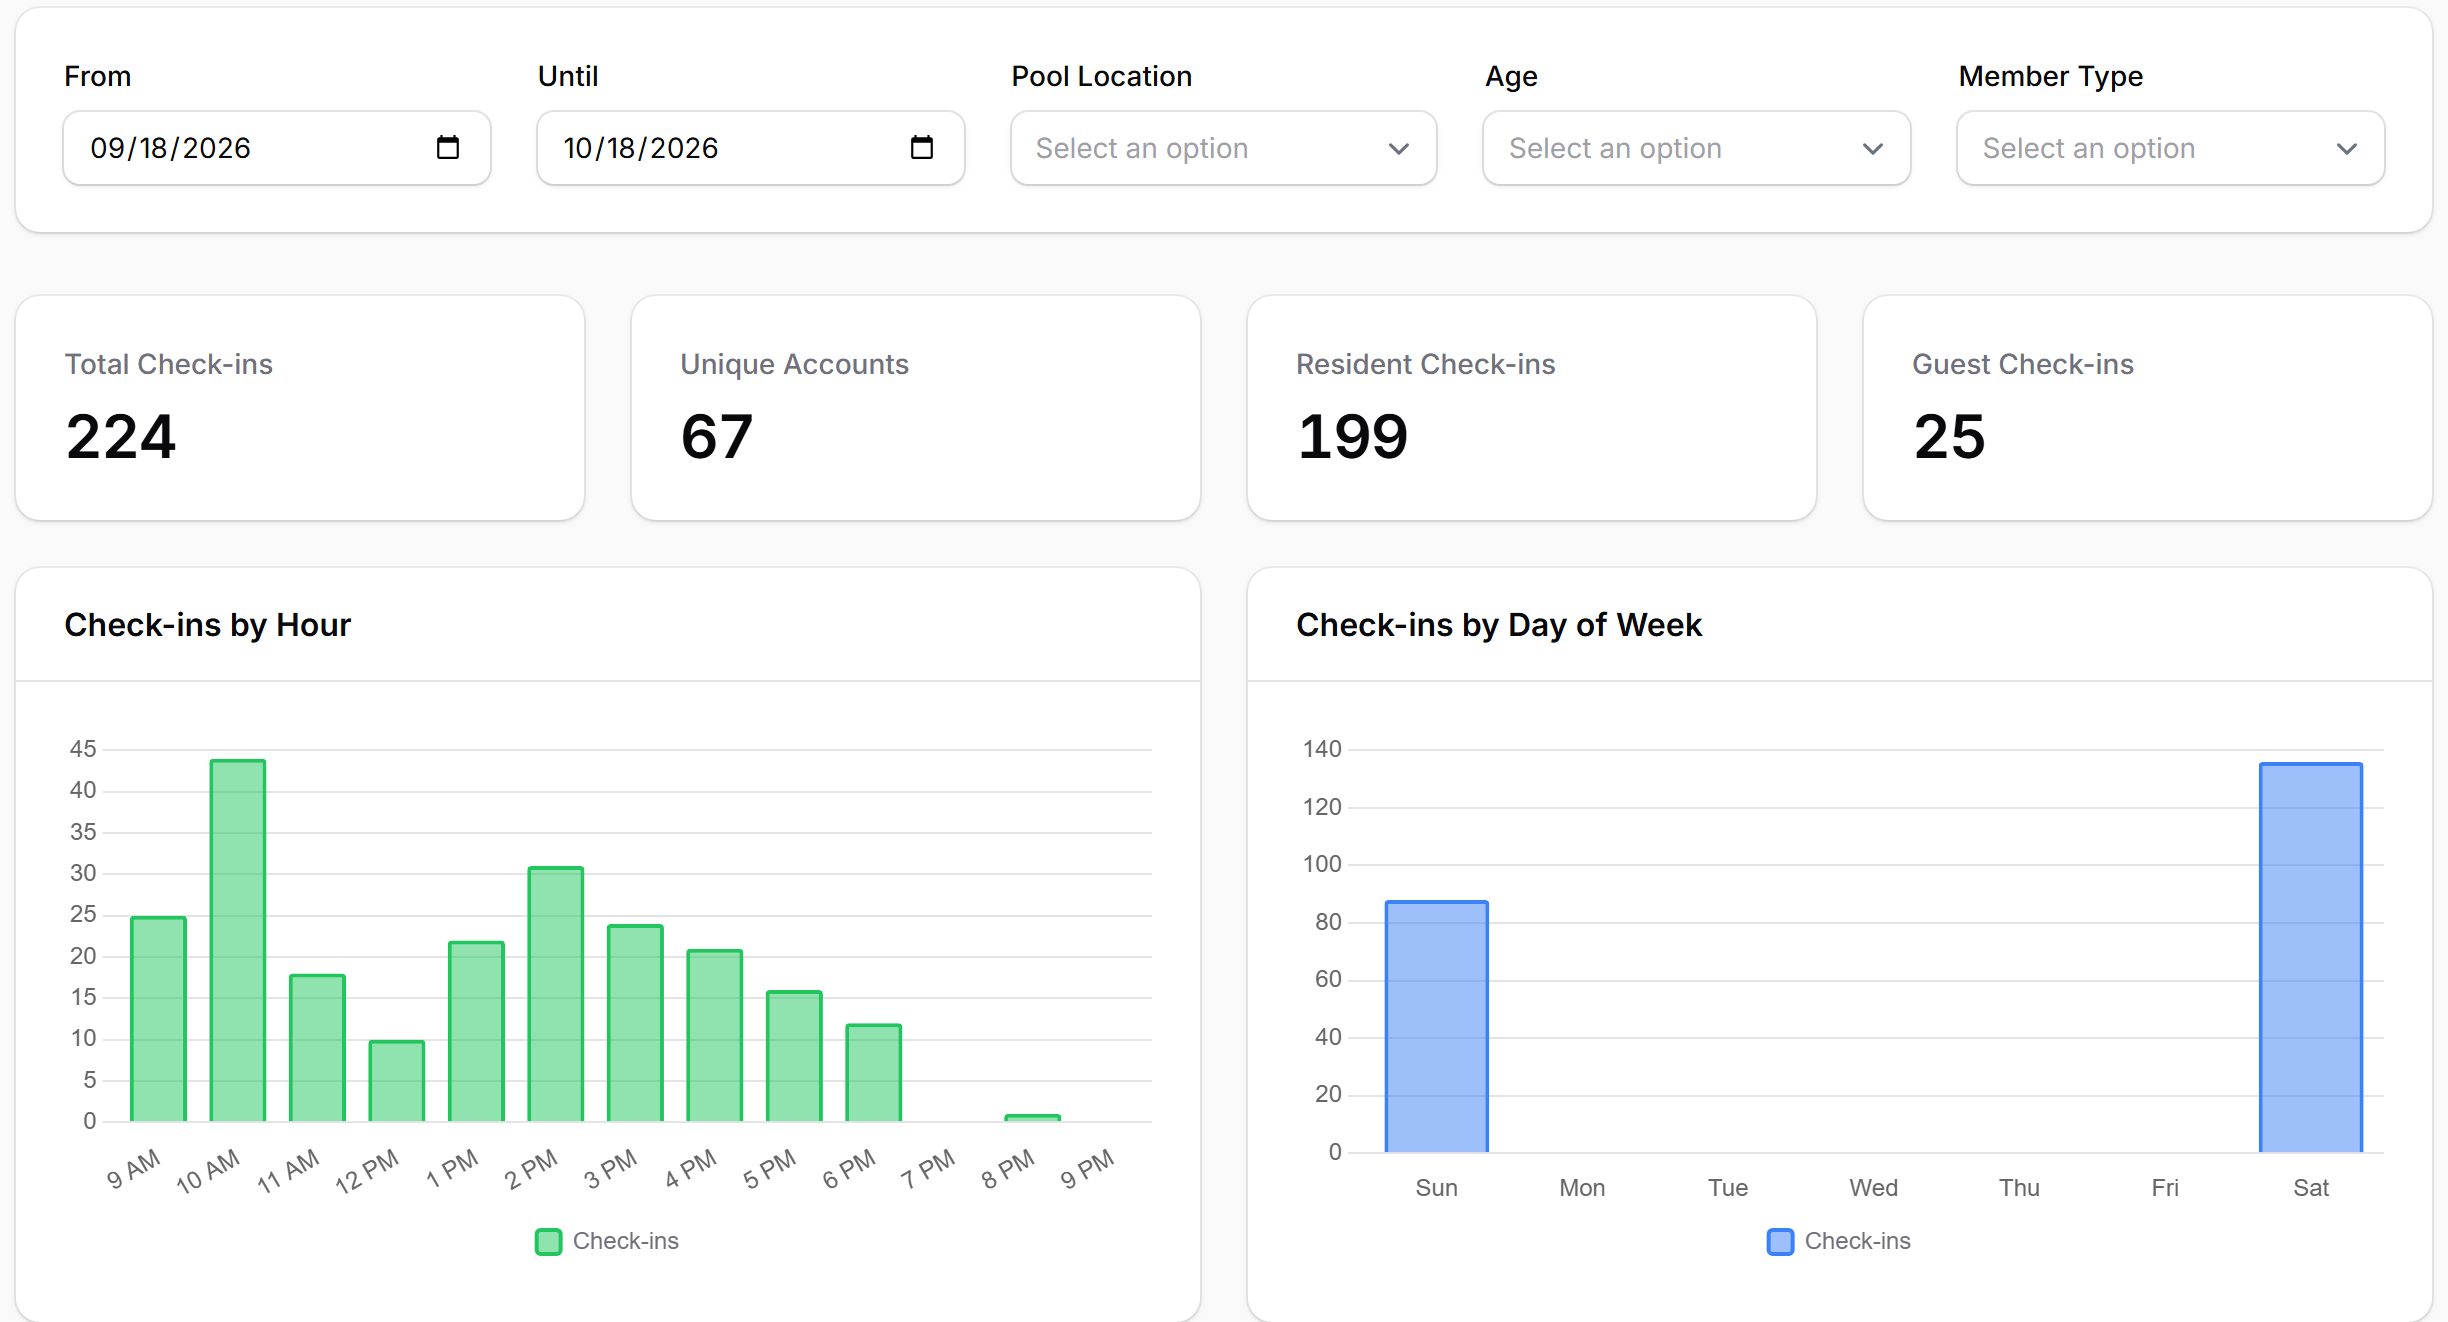Image resolution: width=2448 pixels, height=1322 pixels.
Task: Open calendar picker in From date field
Action: (448, 148)
